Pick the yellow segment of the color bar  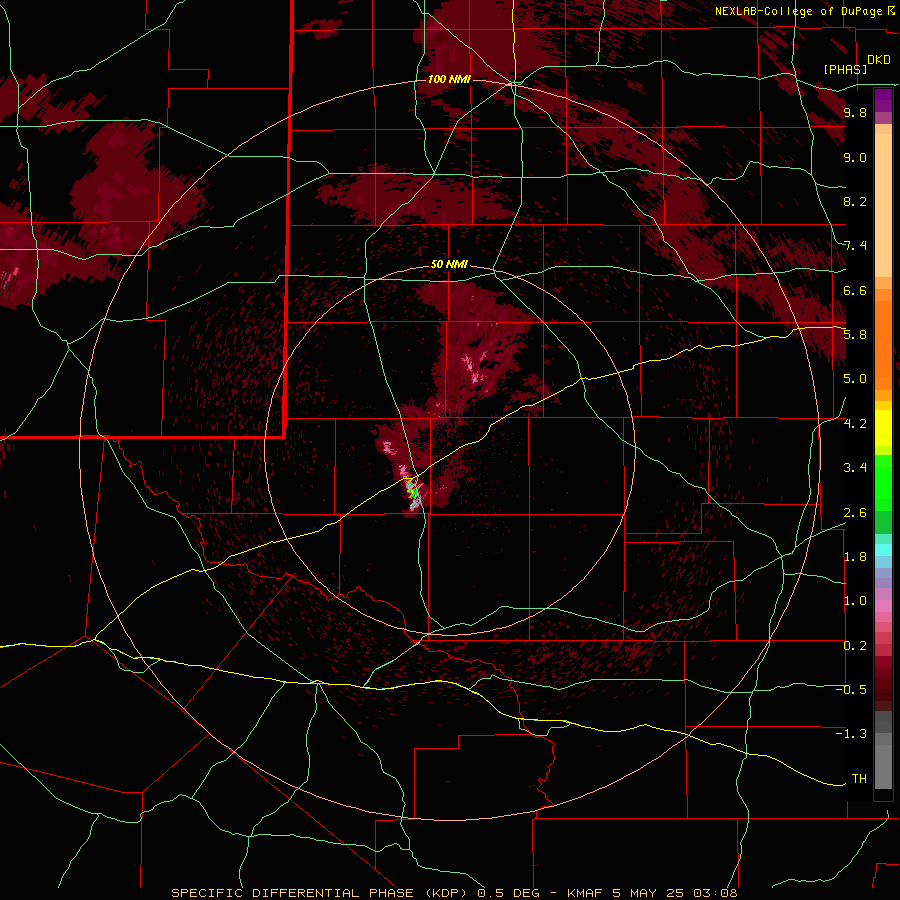[883, 428]
